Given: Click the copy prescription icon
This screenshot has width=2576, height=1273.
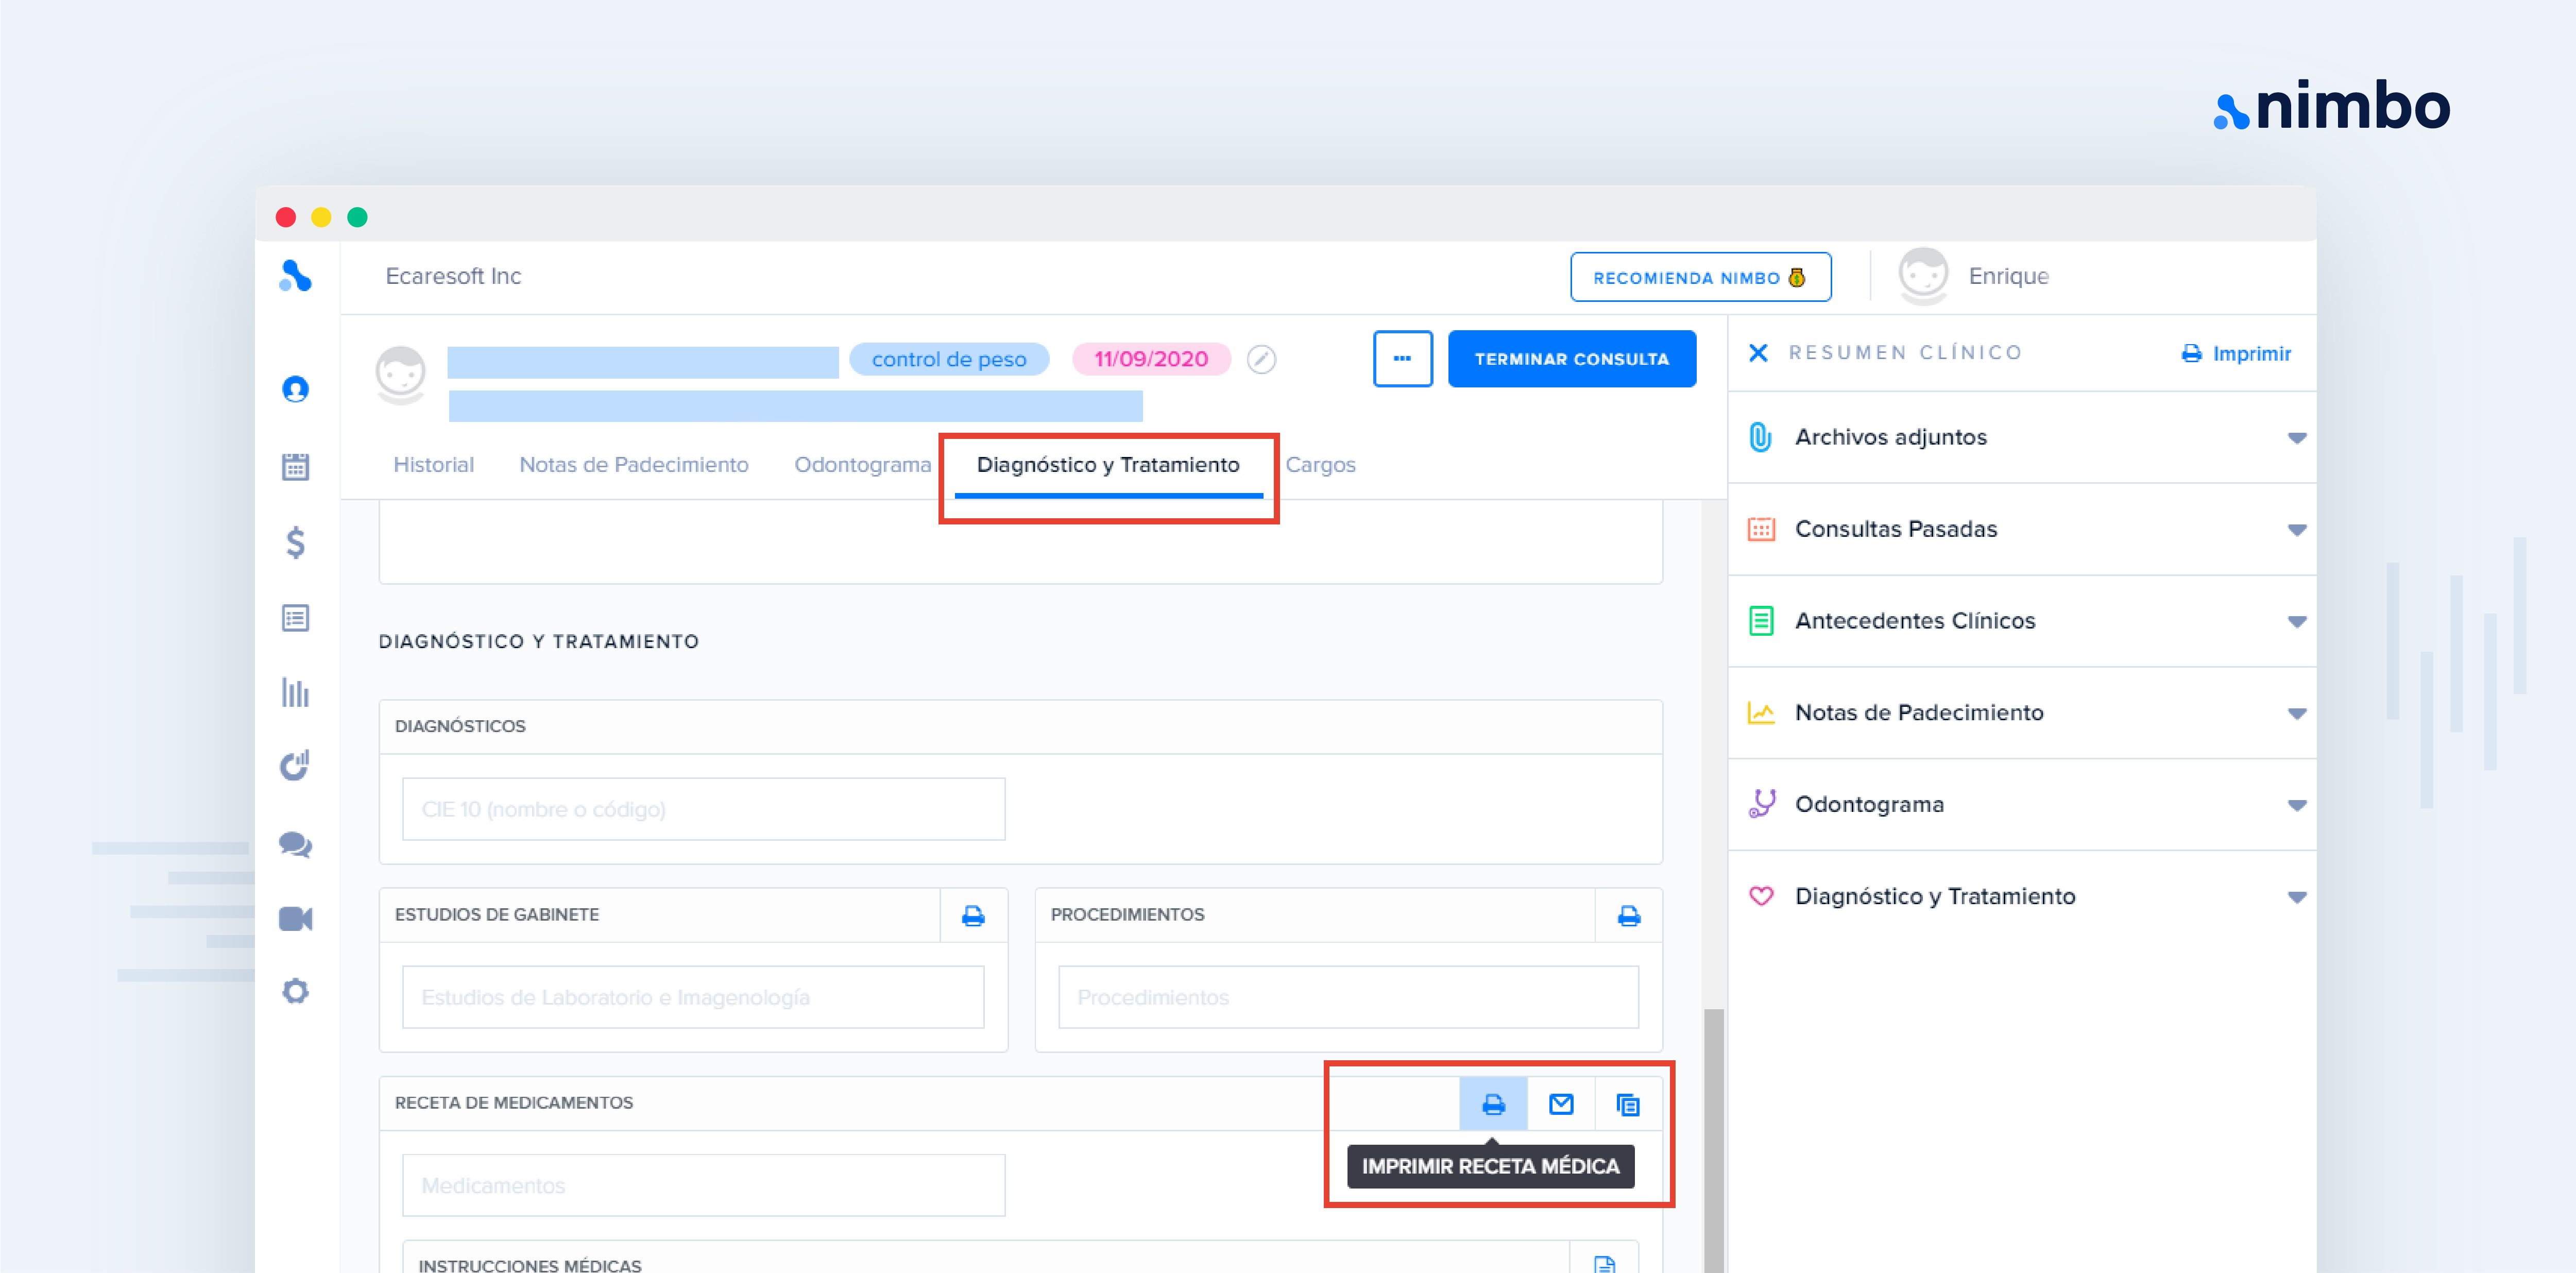Looking at the screenshot, I should tap(1627, 1104).
